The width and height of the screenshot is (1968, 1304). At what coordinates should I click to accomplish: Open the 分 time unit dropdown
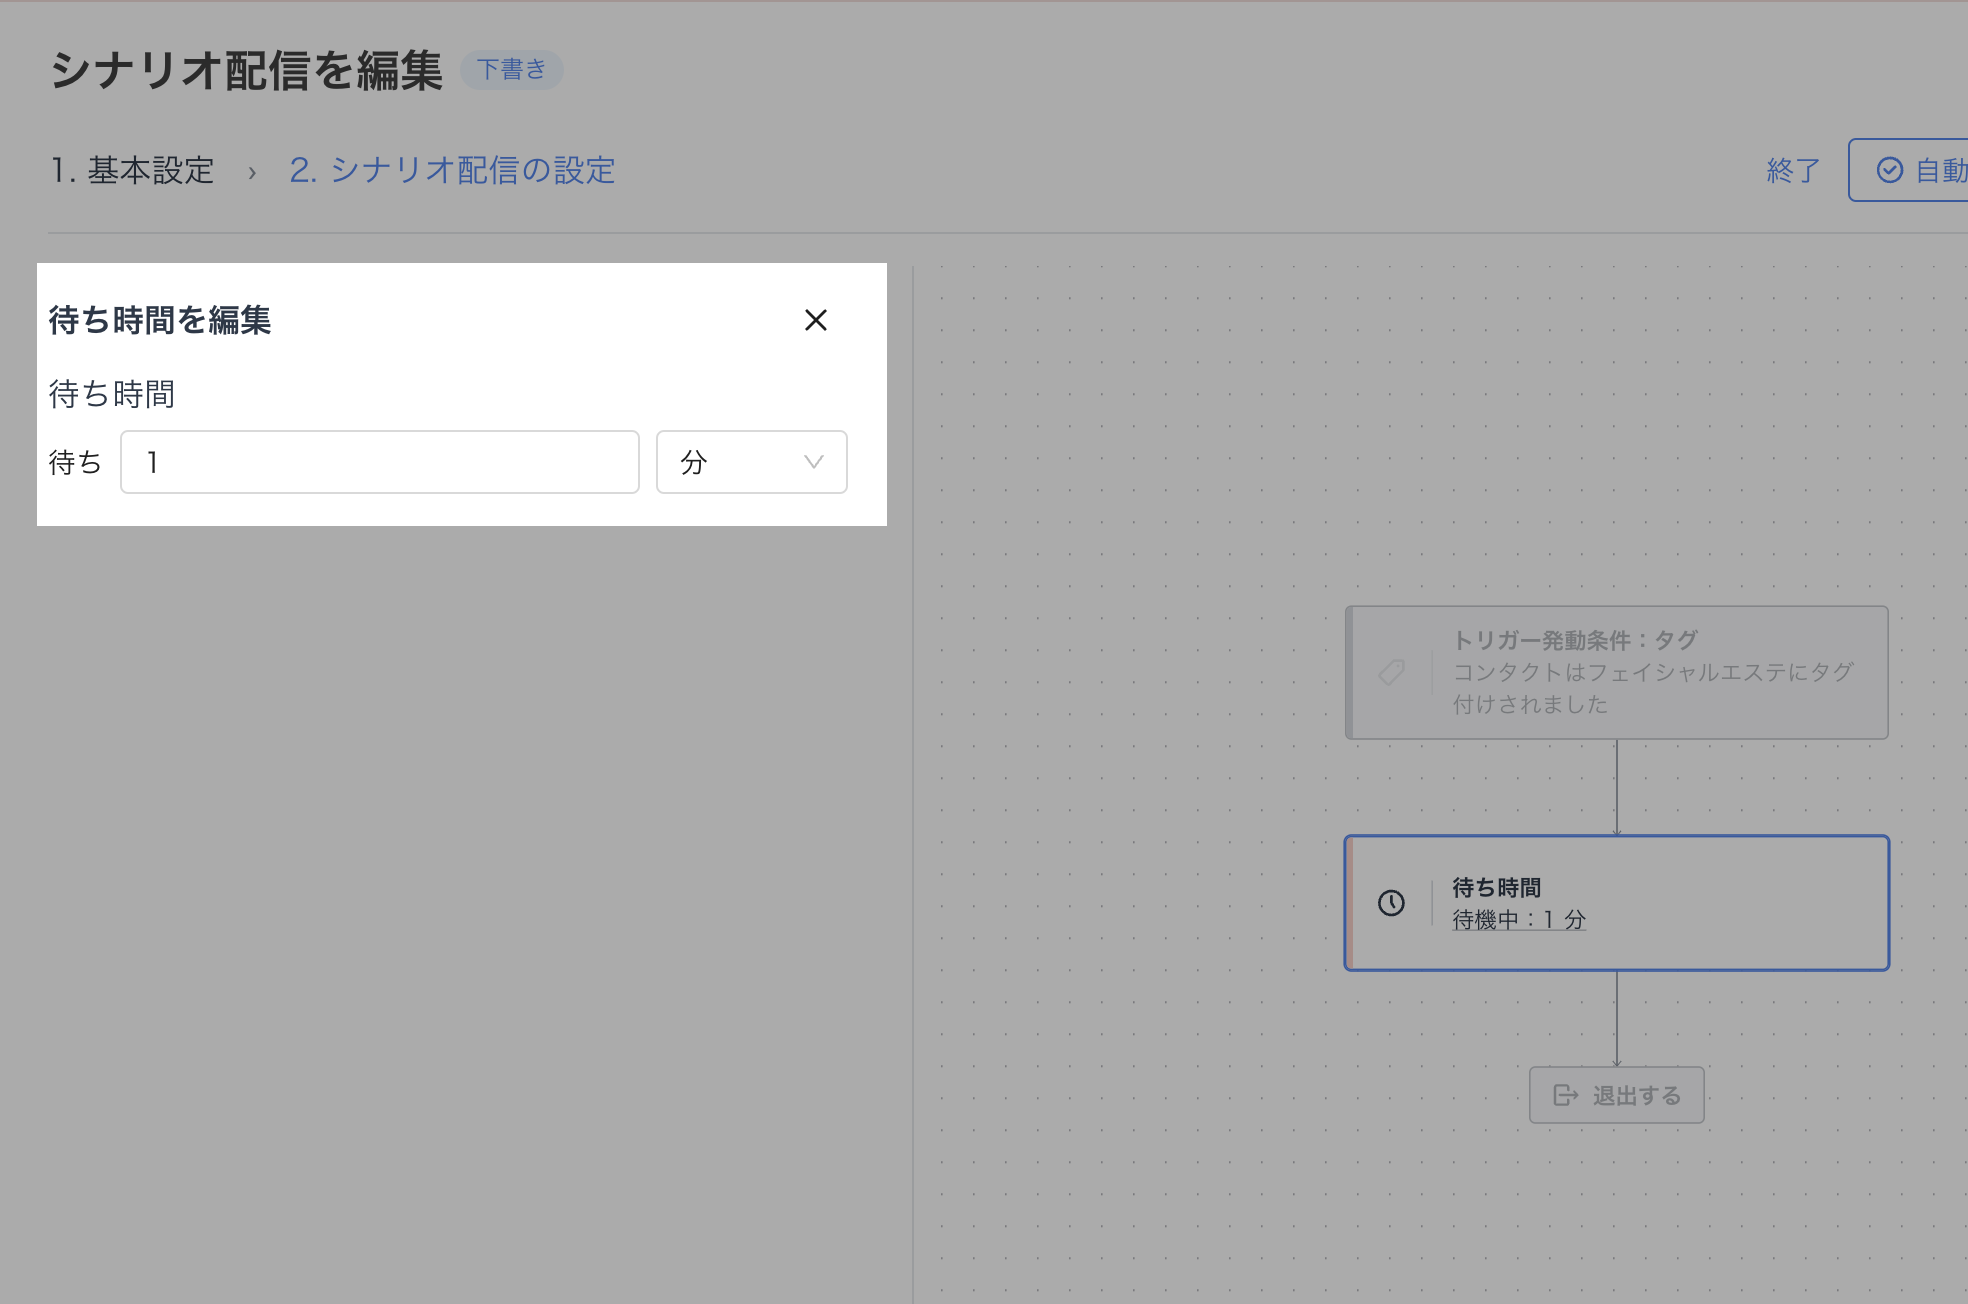[x=750, y=462]
